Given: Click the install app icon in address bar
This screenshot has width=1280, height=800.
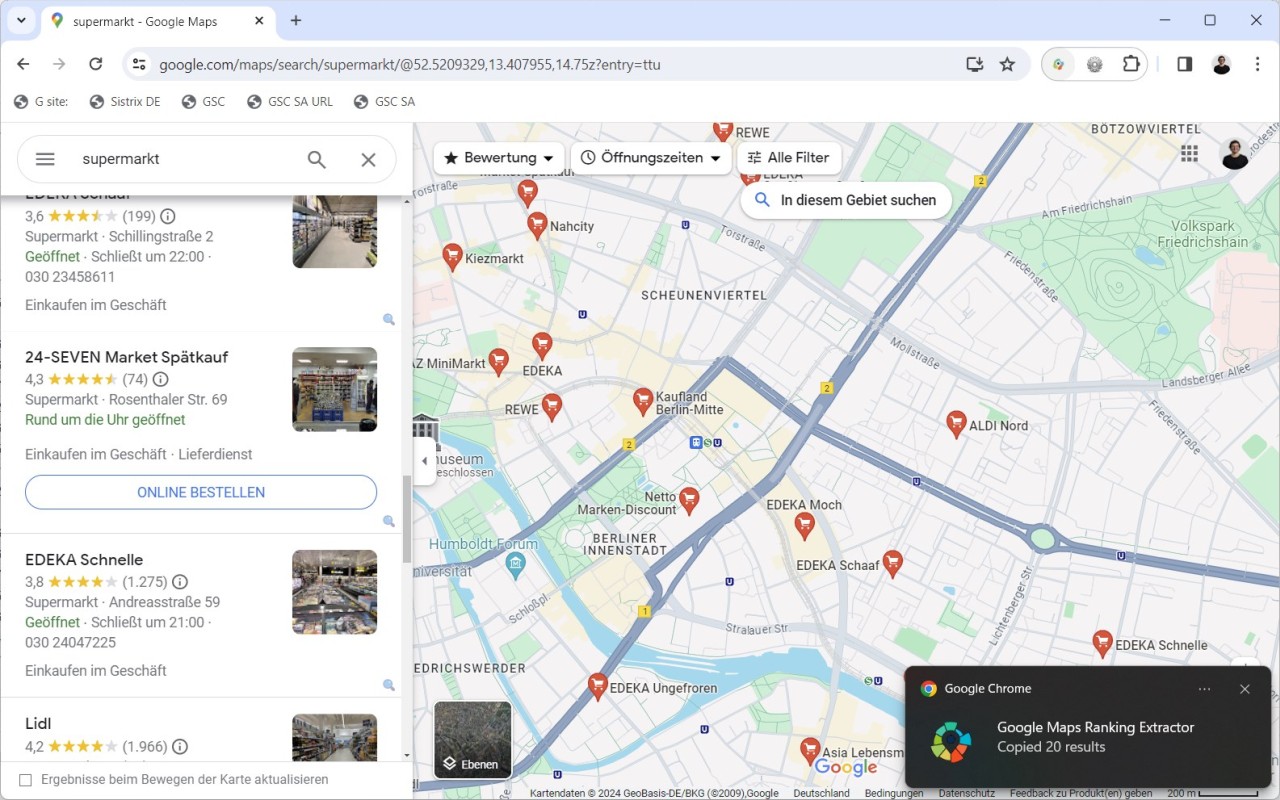Looking at the screenshot, I should (x=974, y=64).
